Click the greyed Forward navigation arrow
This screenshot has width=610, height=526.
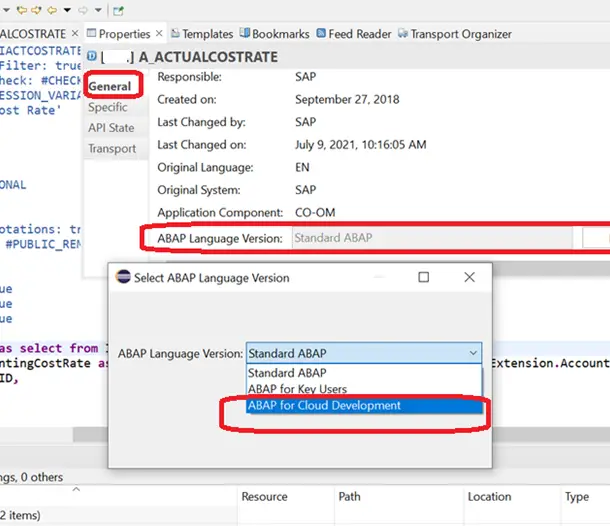coord(82,10)
